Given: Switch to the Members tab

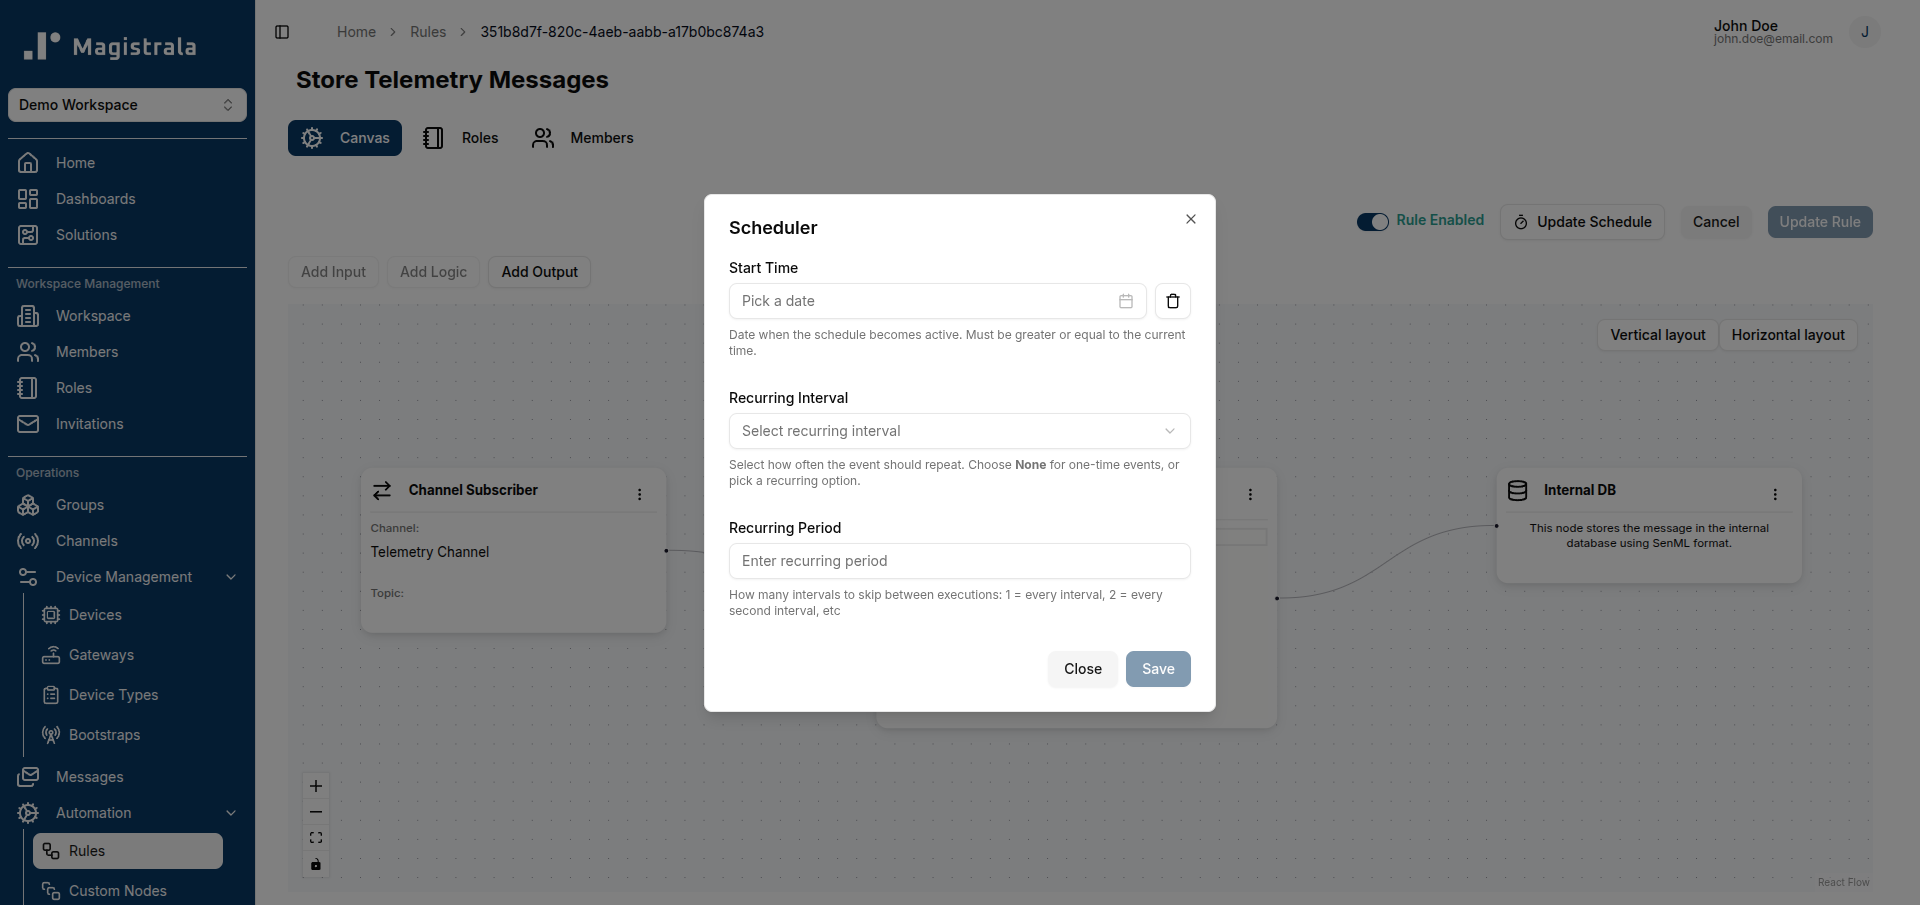Looking at the screenshot, I should coord(583,138).
